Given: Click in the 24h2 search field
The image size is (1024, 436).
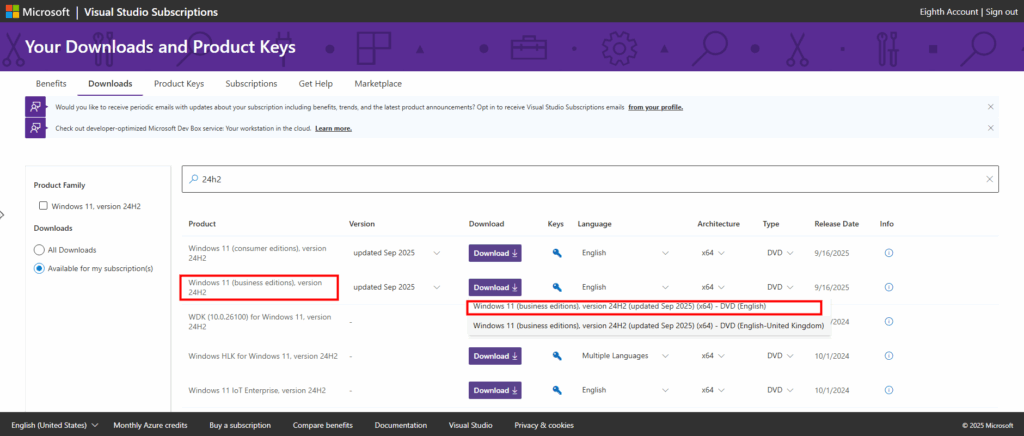Looking at the screenshot, I should coord(580,179).
